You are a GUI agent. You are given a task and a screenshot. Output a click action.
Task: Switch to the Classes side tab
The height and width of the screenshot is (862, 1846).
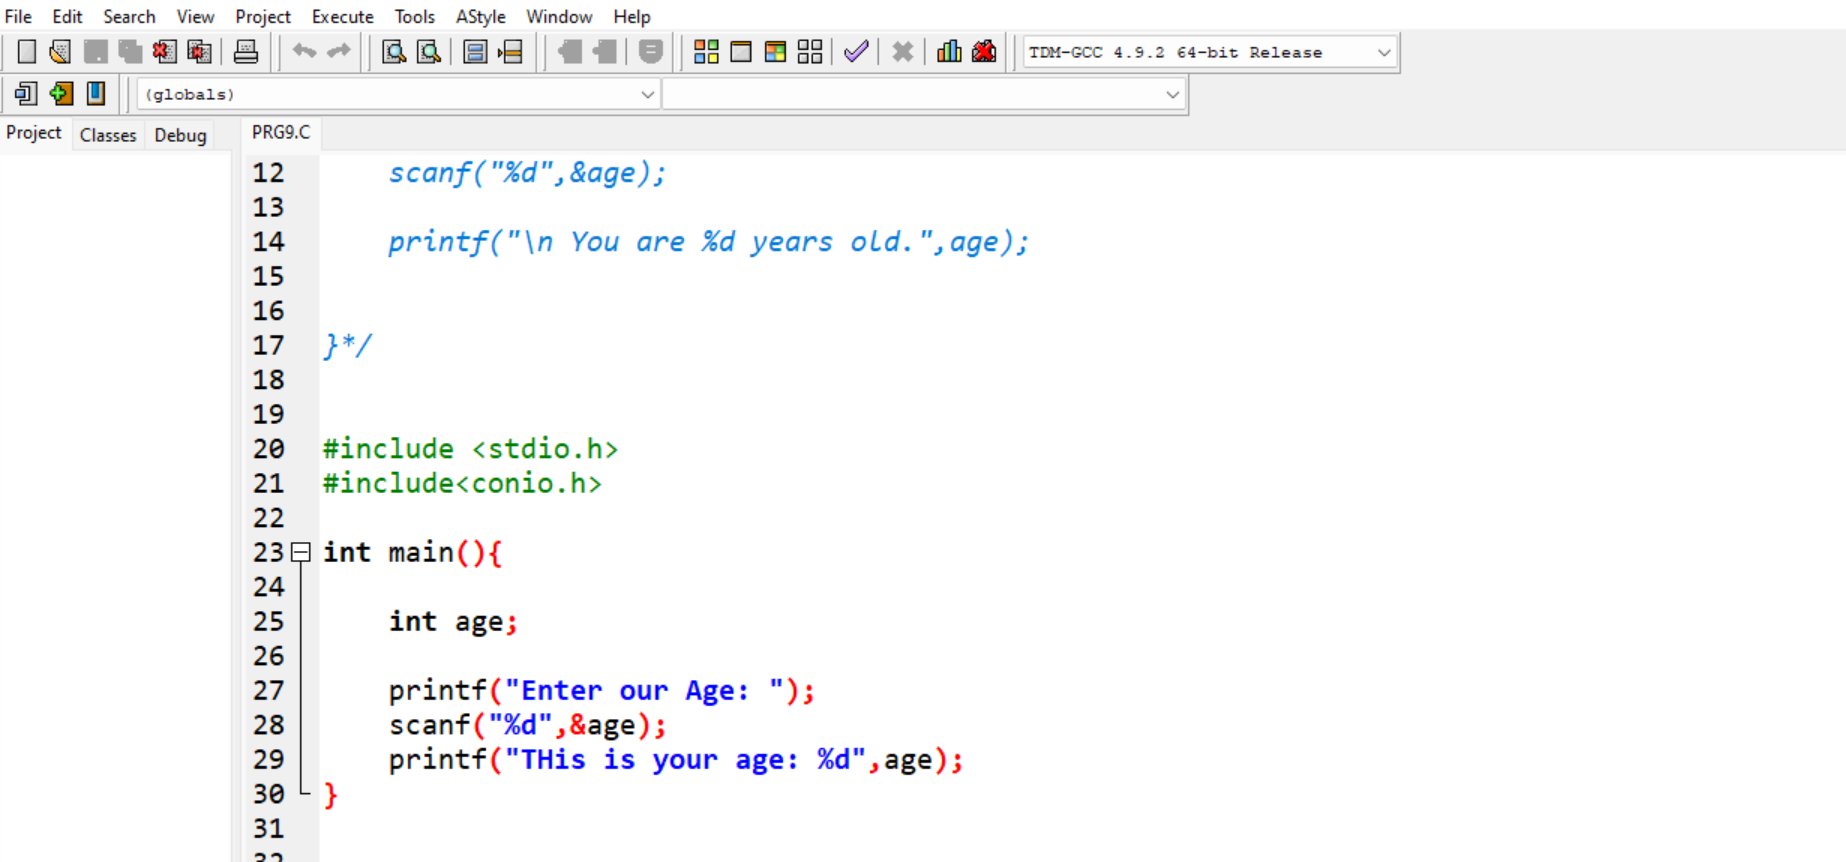coord(108,135)
